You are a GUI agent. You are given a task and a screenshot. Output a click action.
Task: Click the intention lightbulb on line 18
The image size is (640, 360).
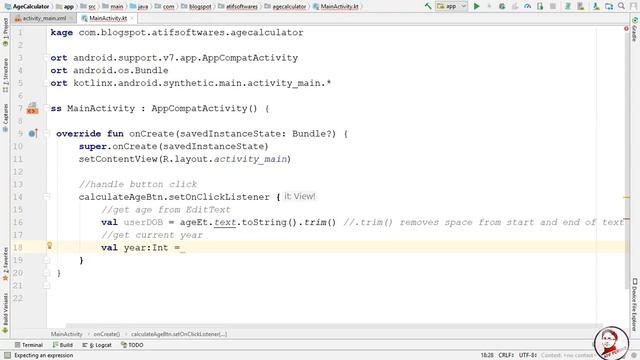49,246
